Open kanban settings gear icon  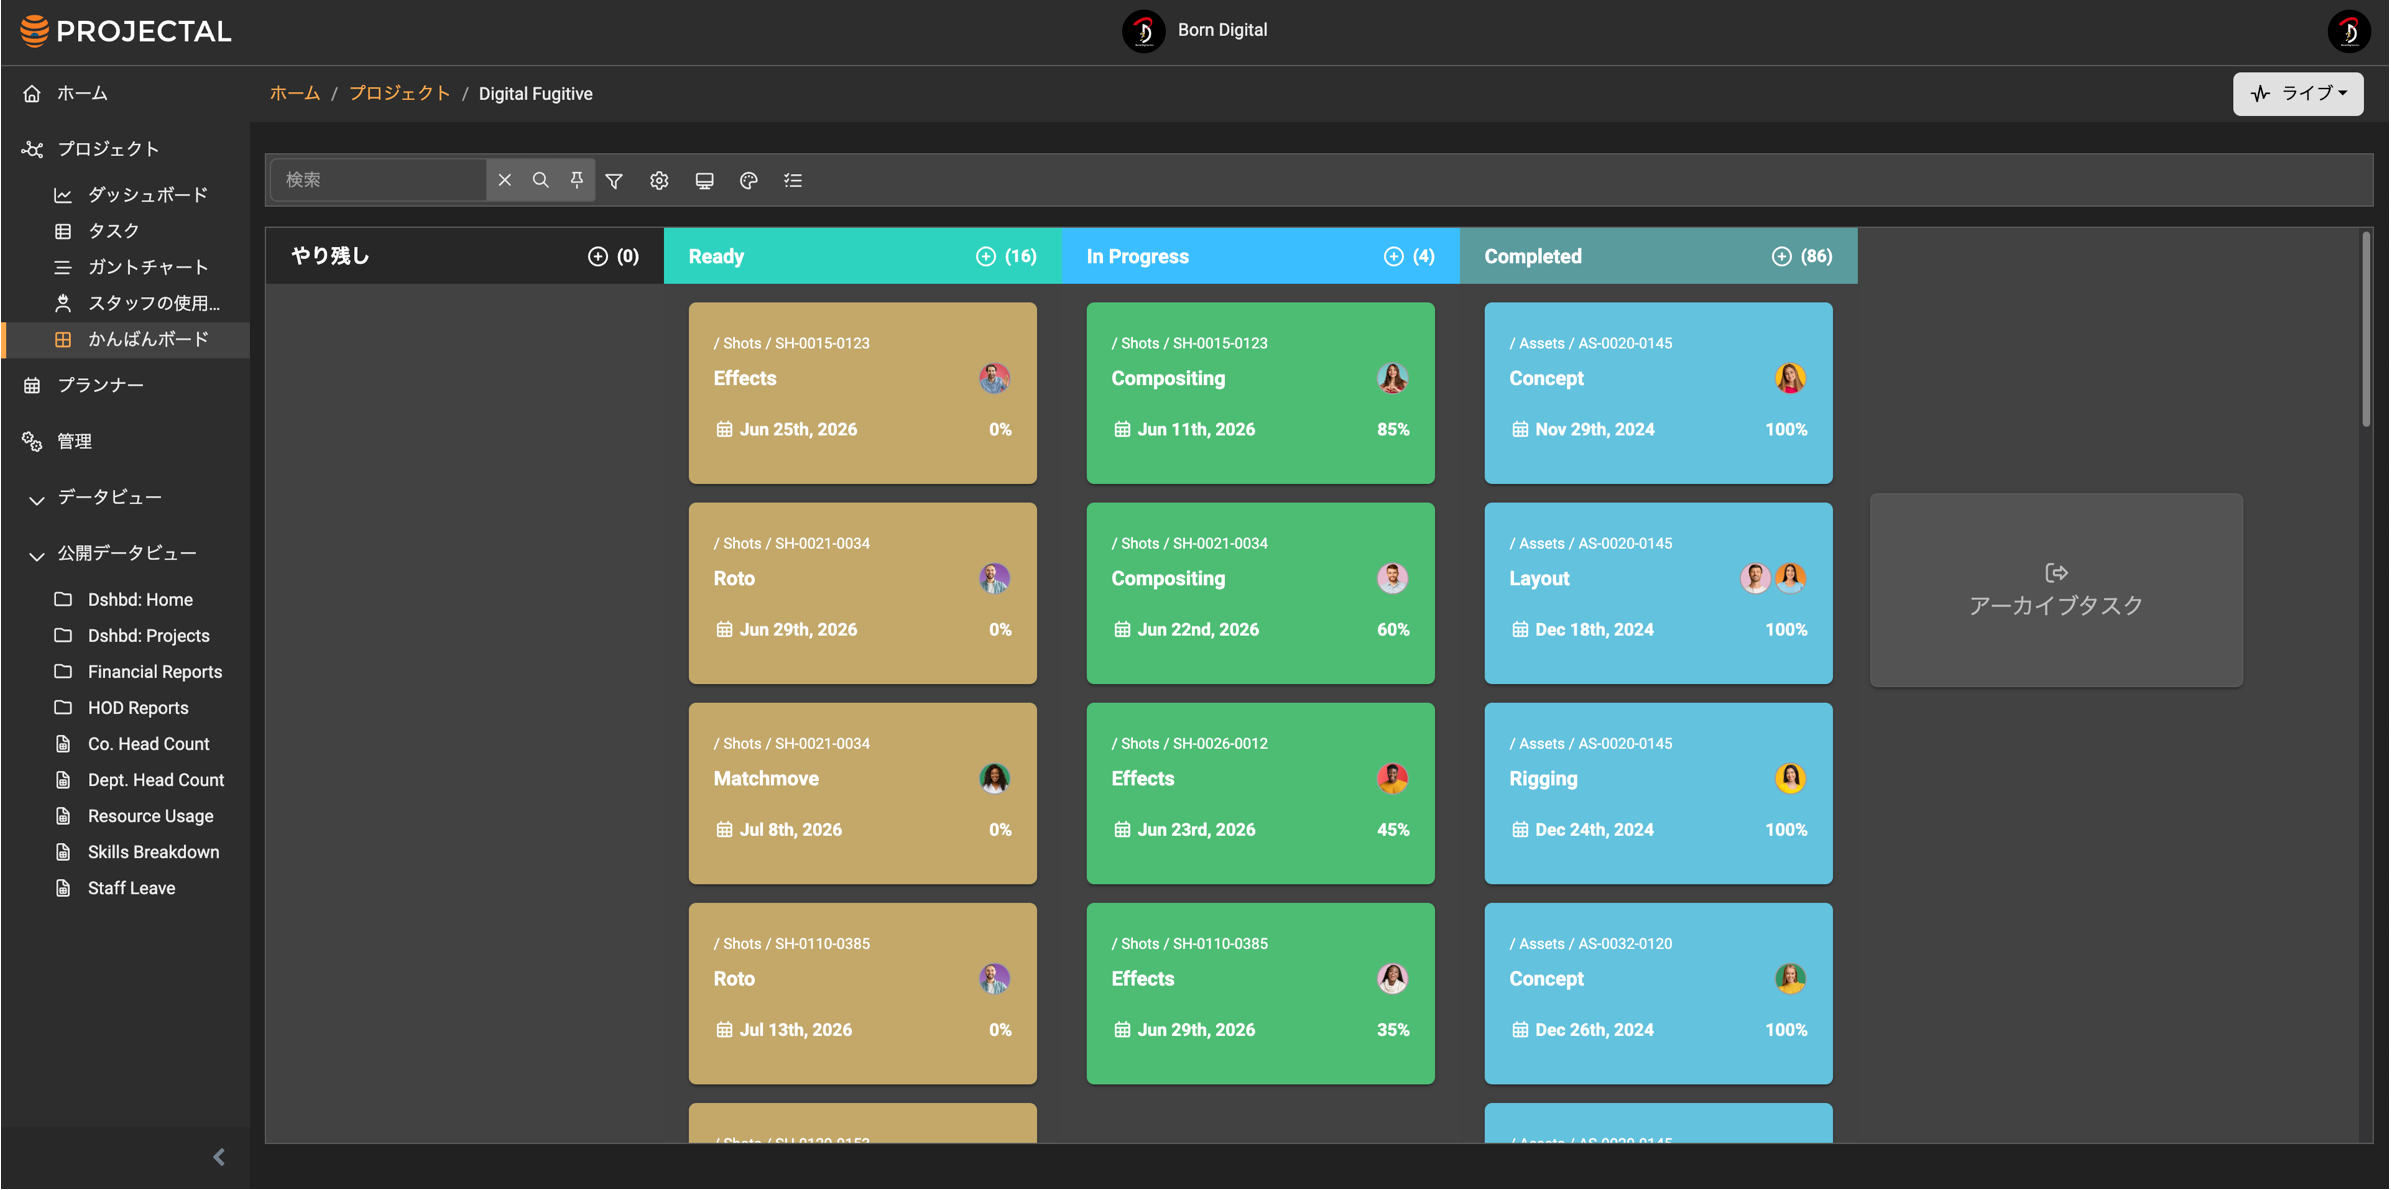tap(659, 180)
